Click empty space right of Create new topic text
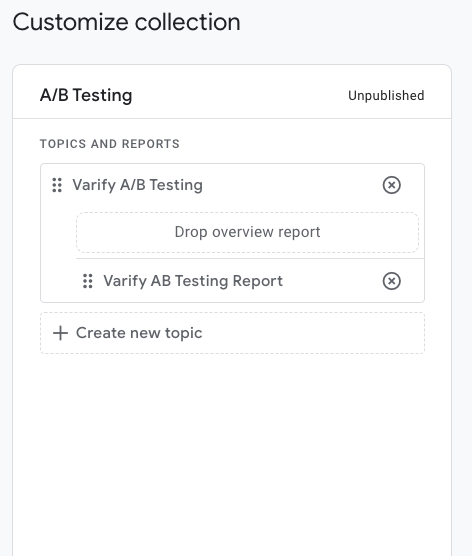This screenshot has height=556, width=472. point(312,333)
